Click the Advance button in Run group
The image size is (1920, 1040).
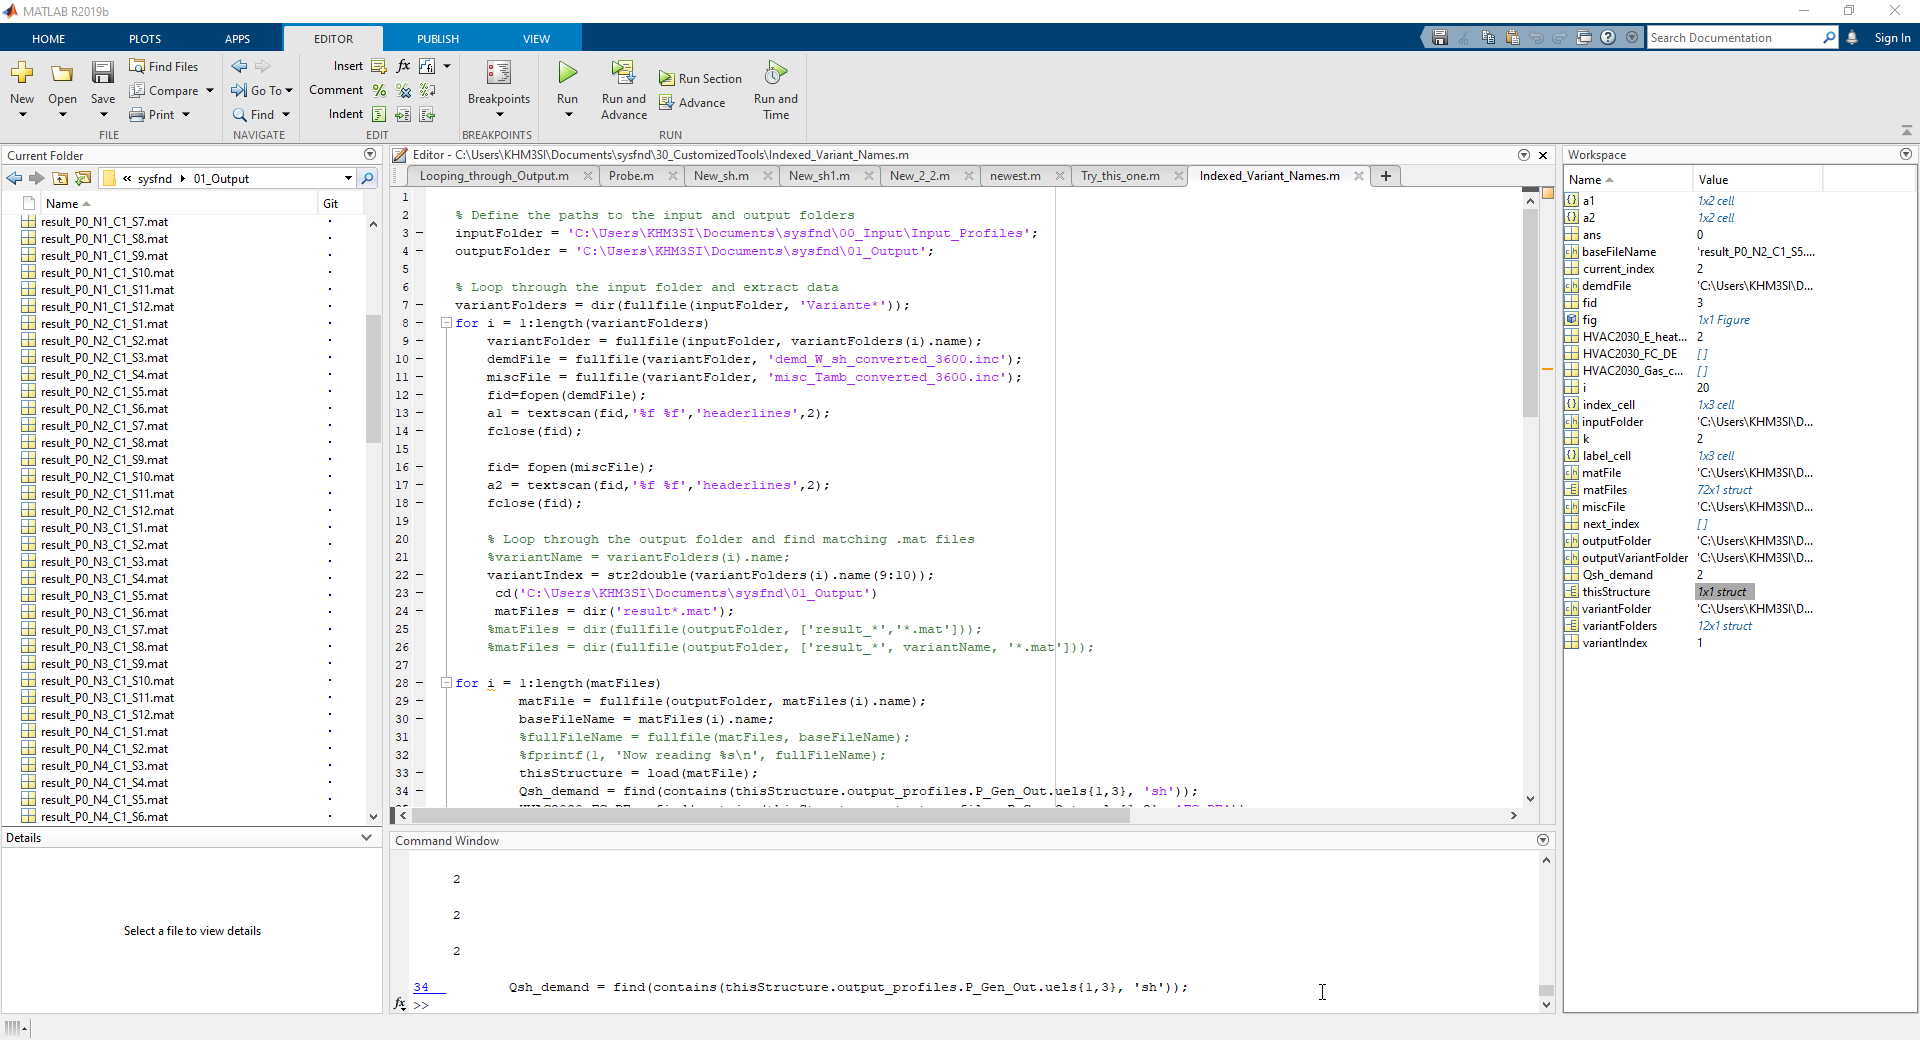click(x=701, y=103)
